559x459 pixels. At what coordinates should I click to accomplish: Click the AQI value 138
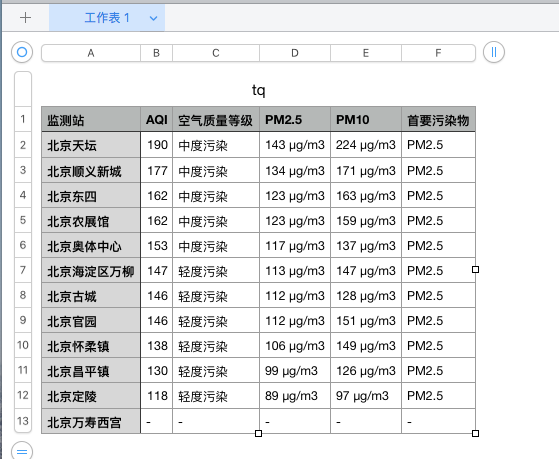coord(157,345)
